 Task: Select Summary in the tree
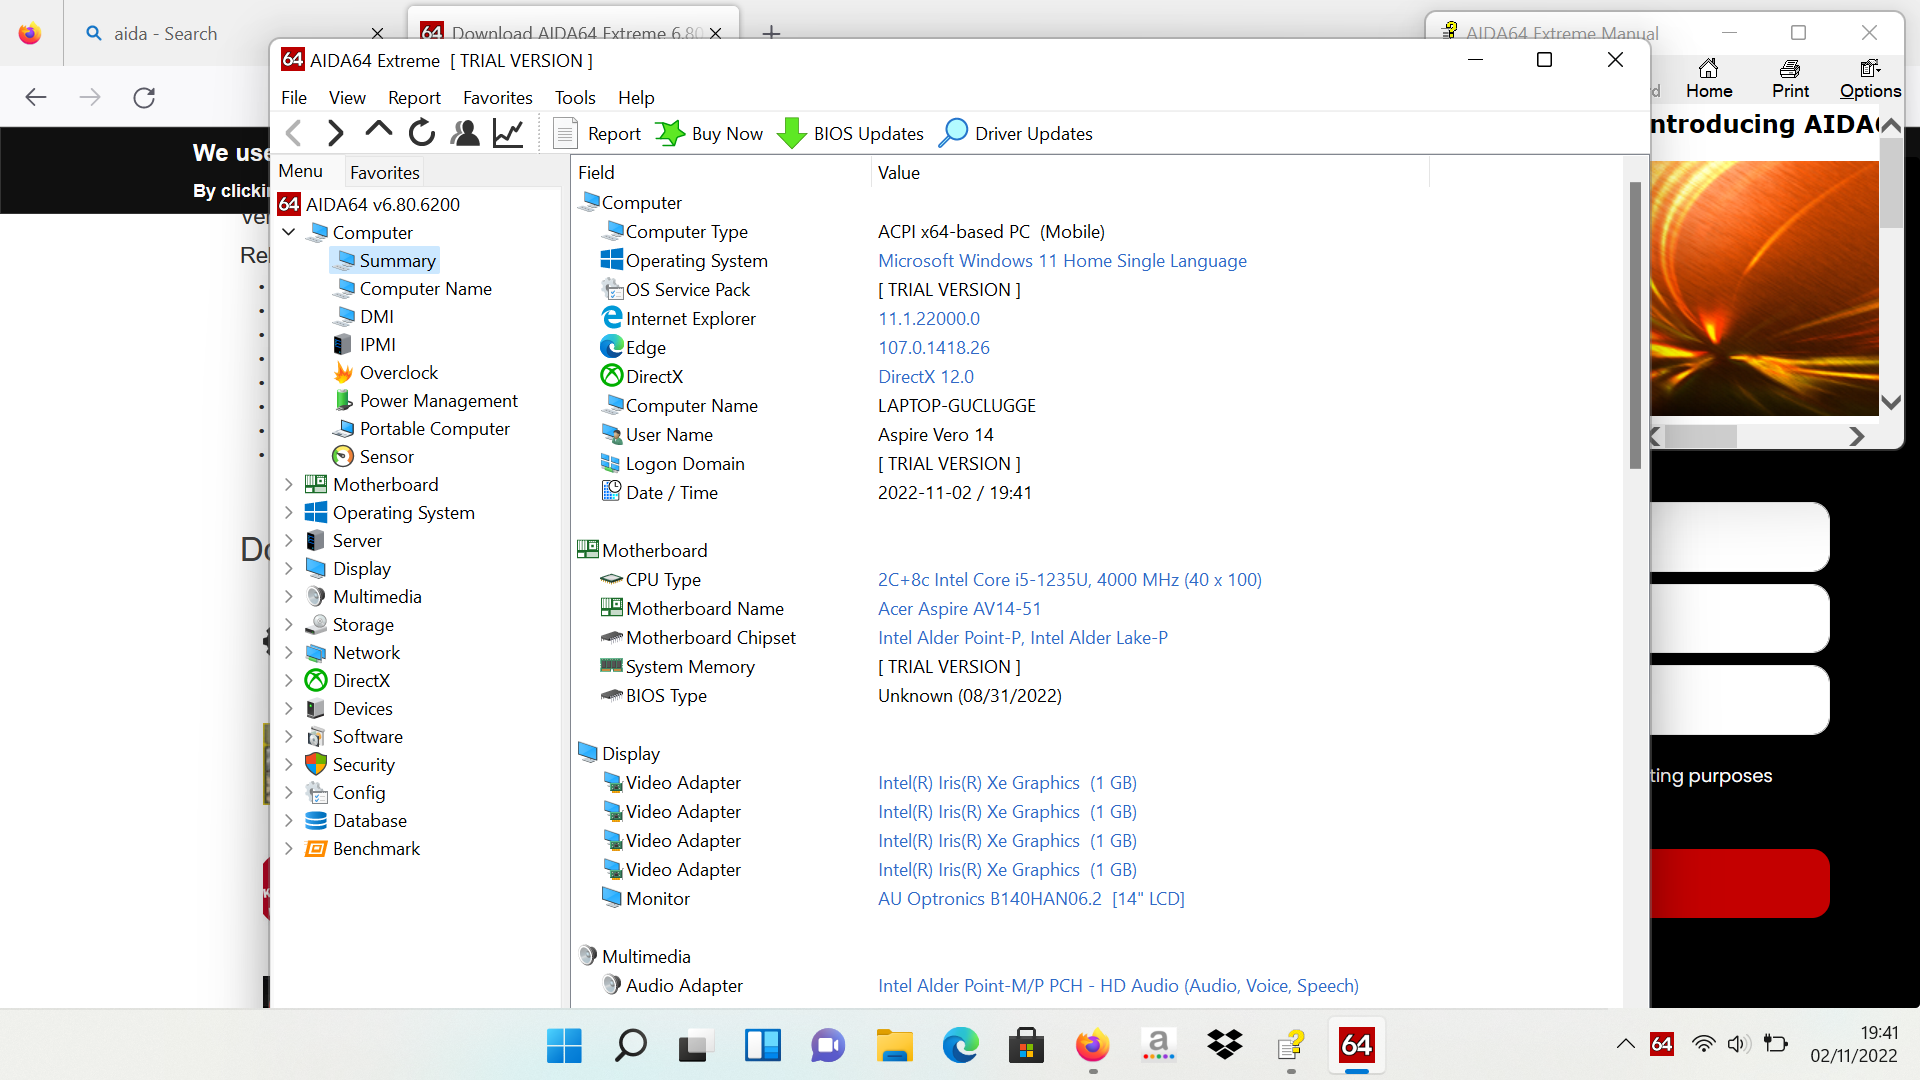pos(385,260)
